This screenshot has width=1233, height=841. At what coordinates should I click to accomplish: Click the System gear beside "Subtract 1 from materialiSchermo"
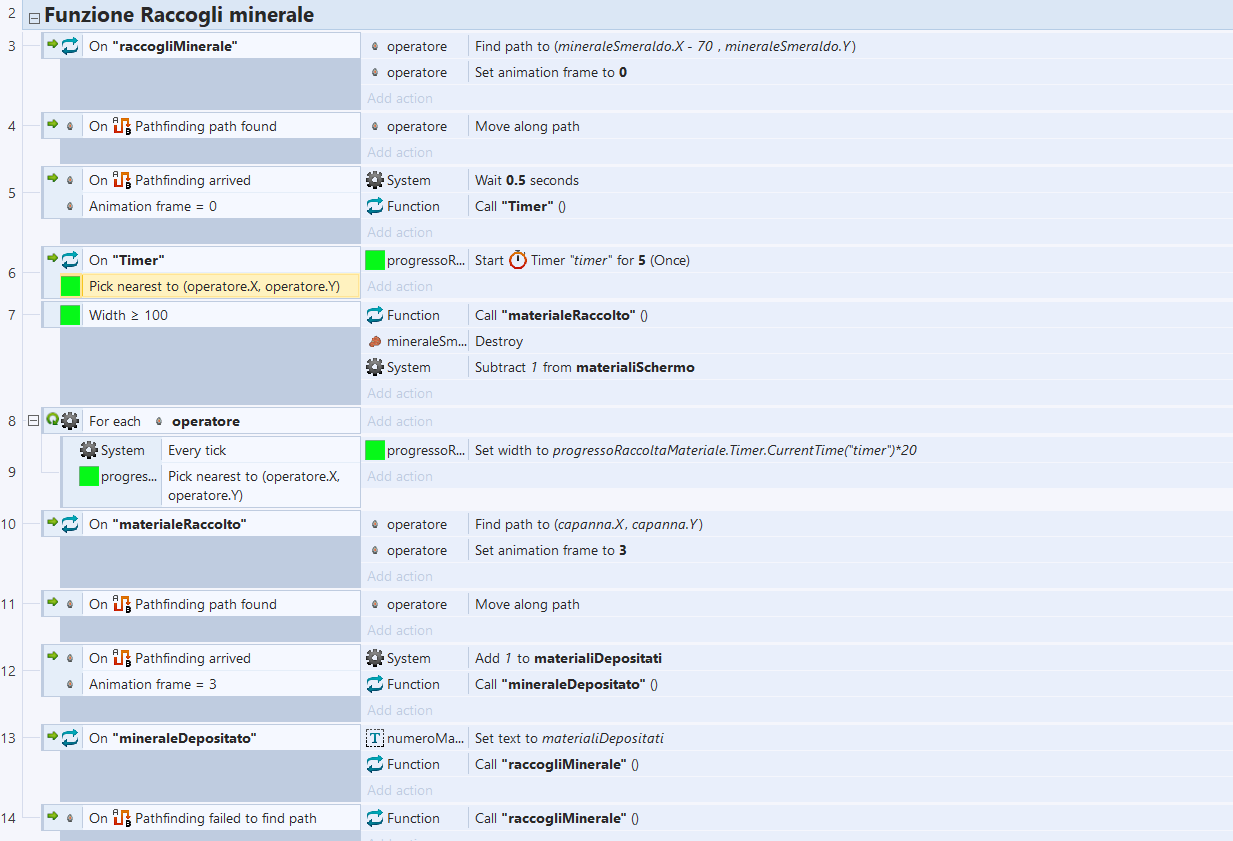click(x=375, y=367)
